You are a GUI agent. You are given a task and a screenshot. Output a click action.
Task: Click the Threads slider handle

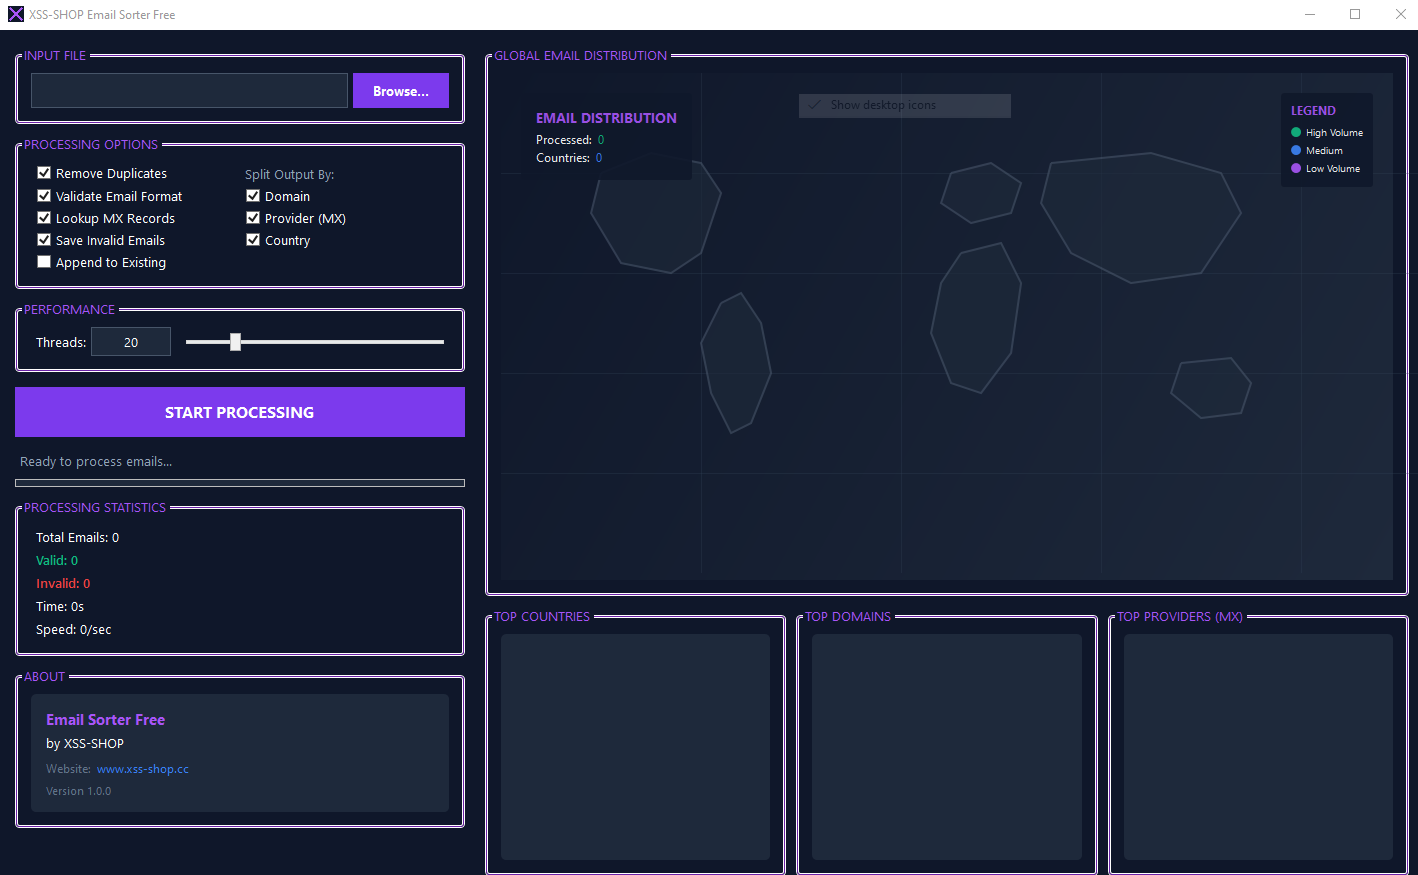(235, 341)
